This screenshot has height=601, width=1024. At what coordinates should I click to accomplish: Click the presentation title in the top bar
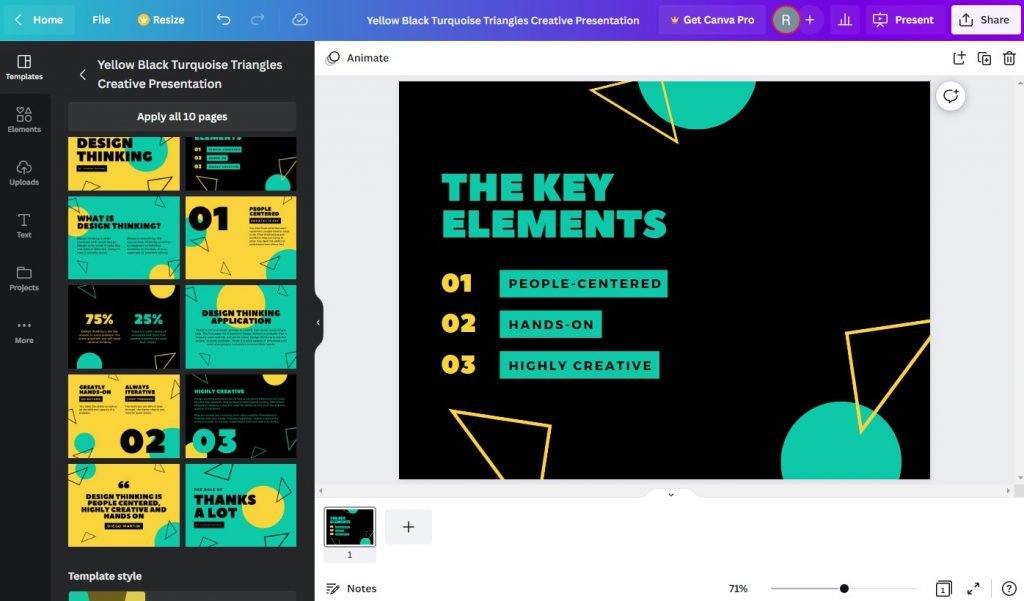(x=503, y=20)
